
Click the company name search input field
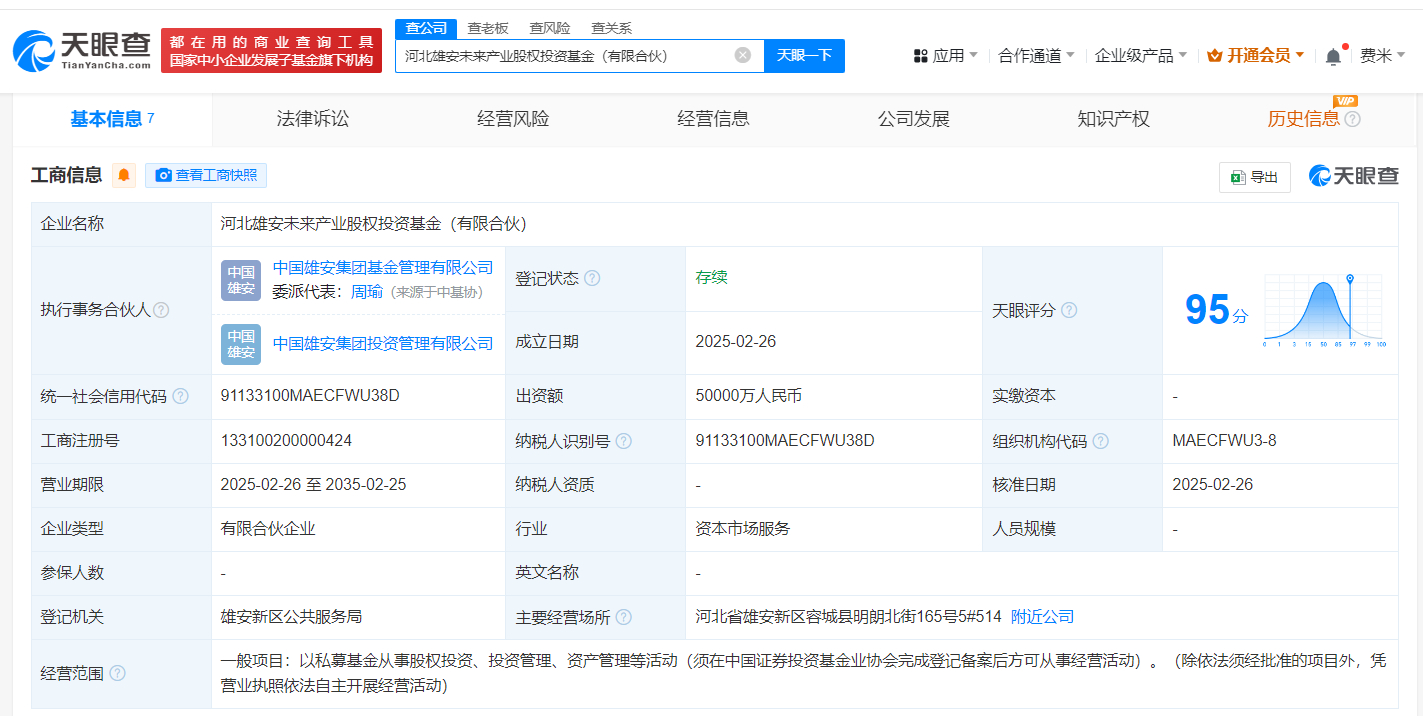(x=565, y=56)
